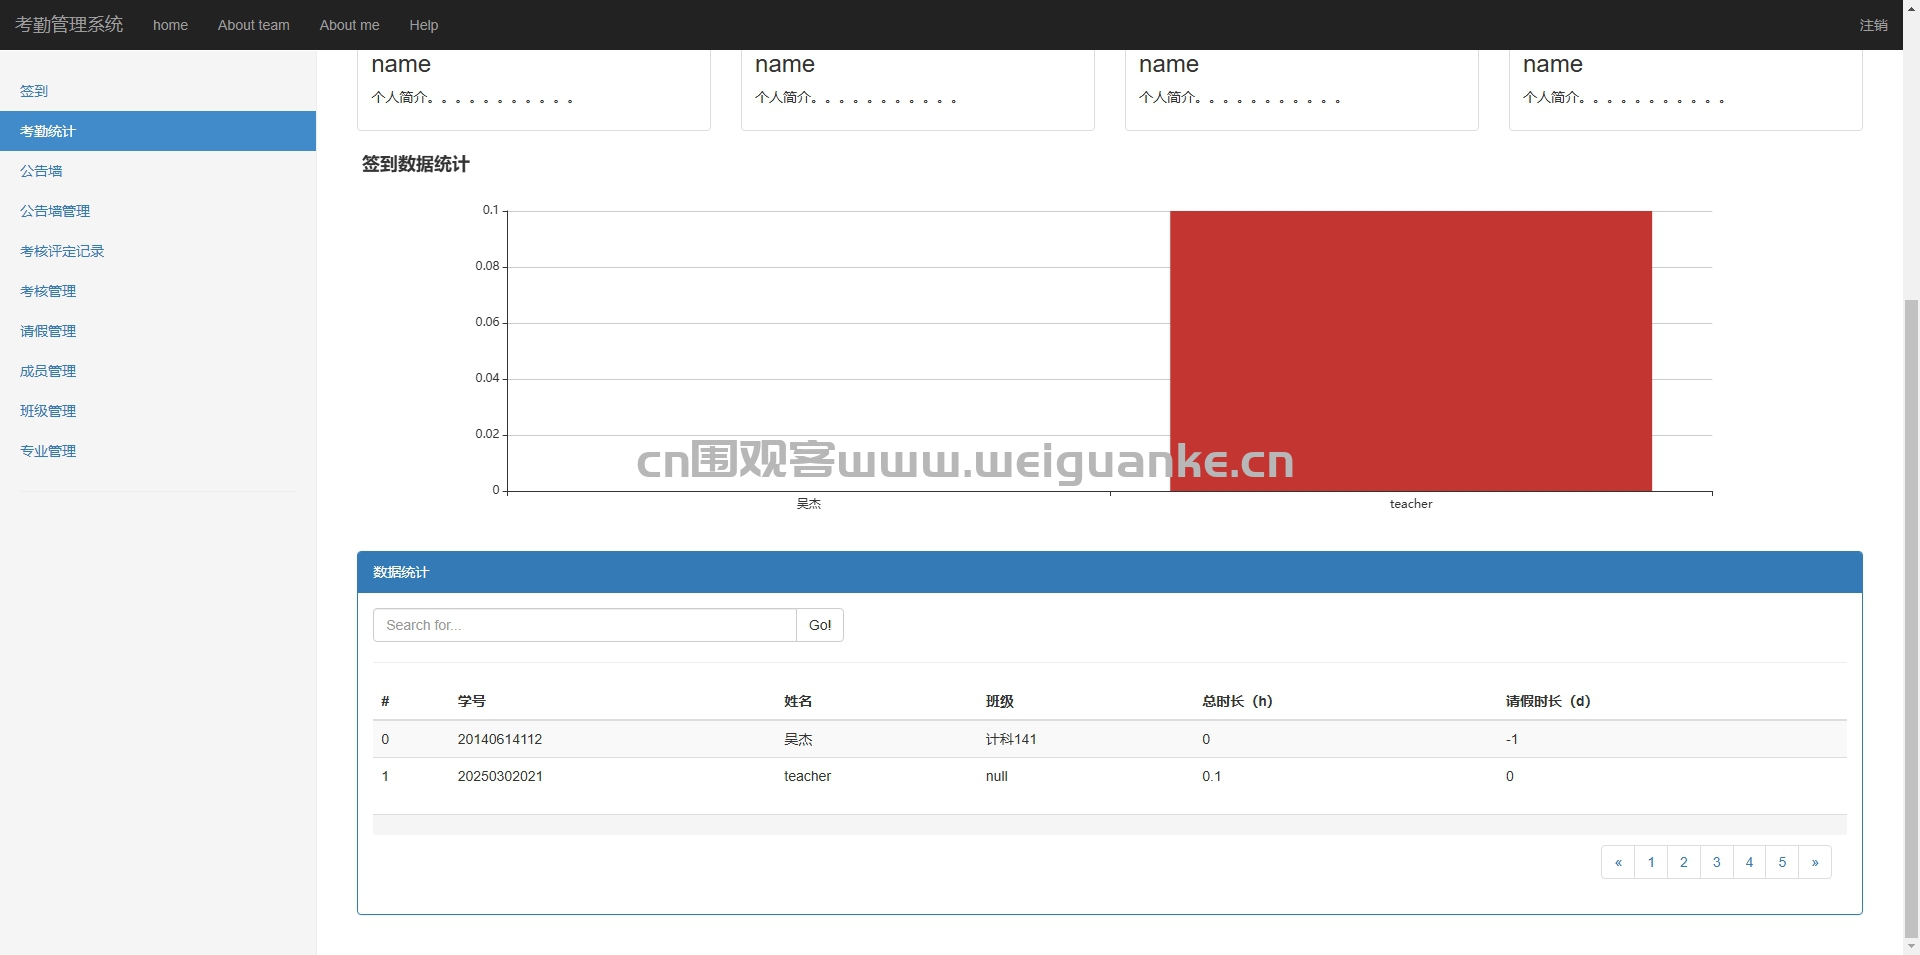
Task: Open the home nav link
Action: click(170, 25)
